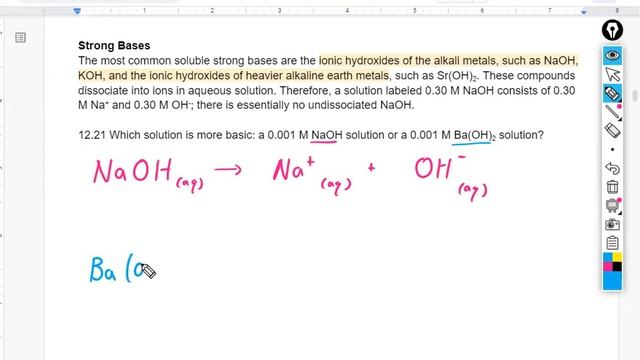Pick the yellow color swatch

click(617, 257)
